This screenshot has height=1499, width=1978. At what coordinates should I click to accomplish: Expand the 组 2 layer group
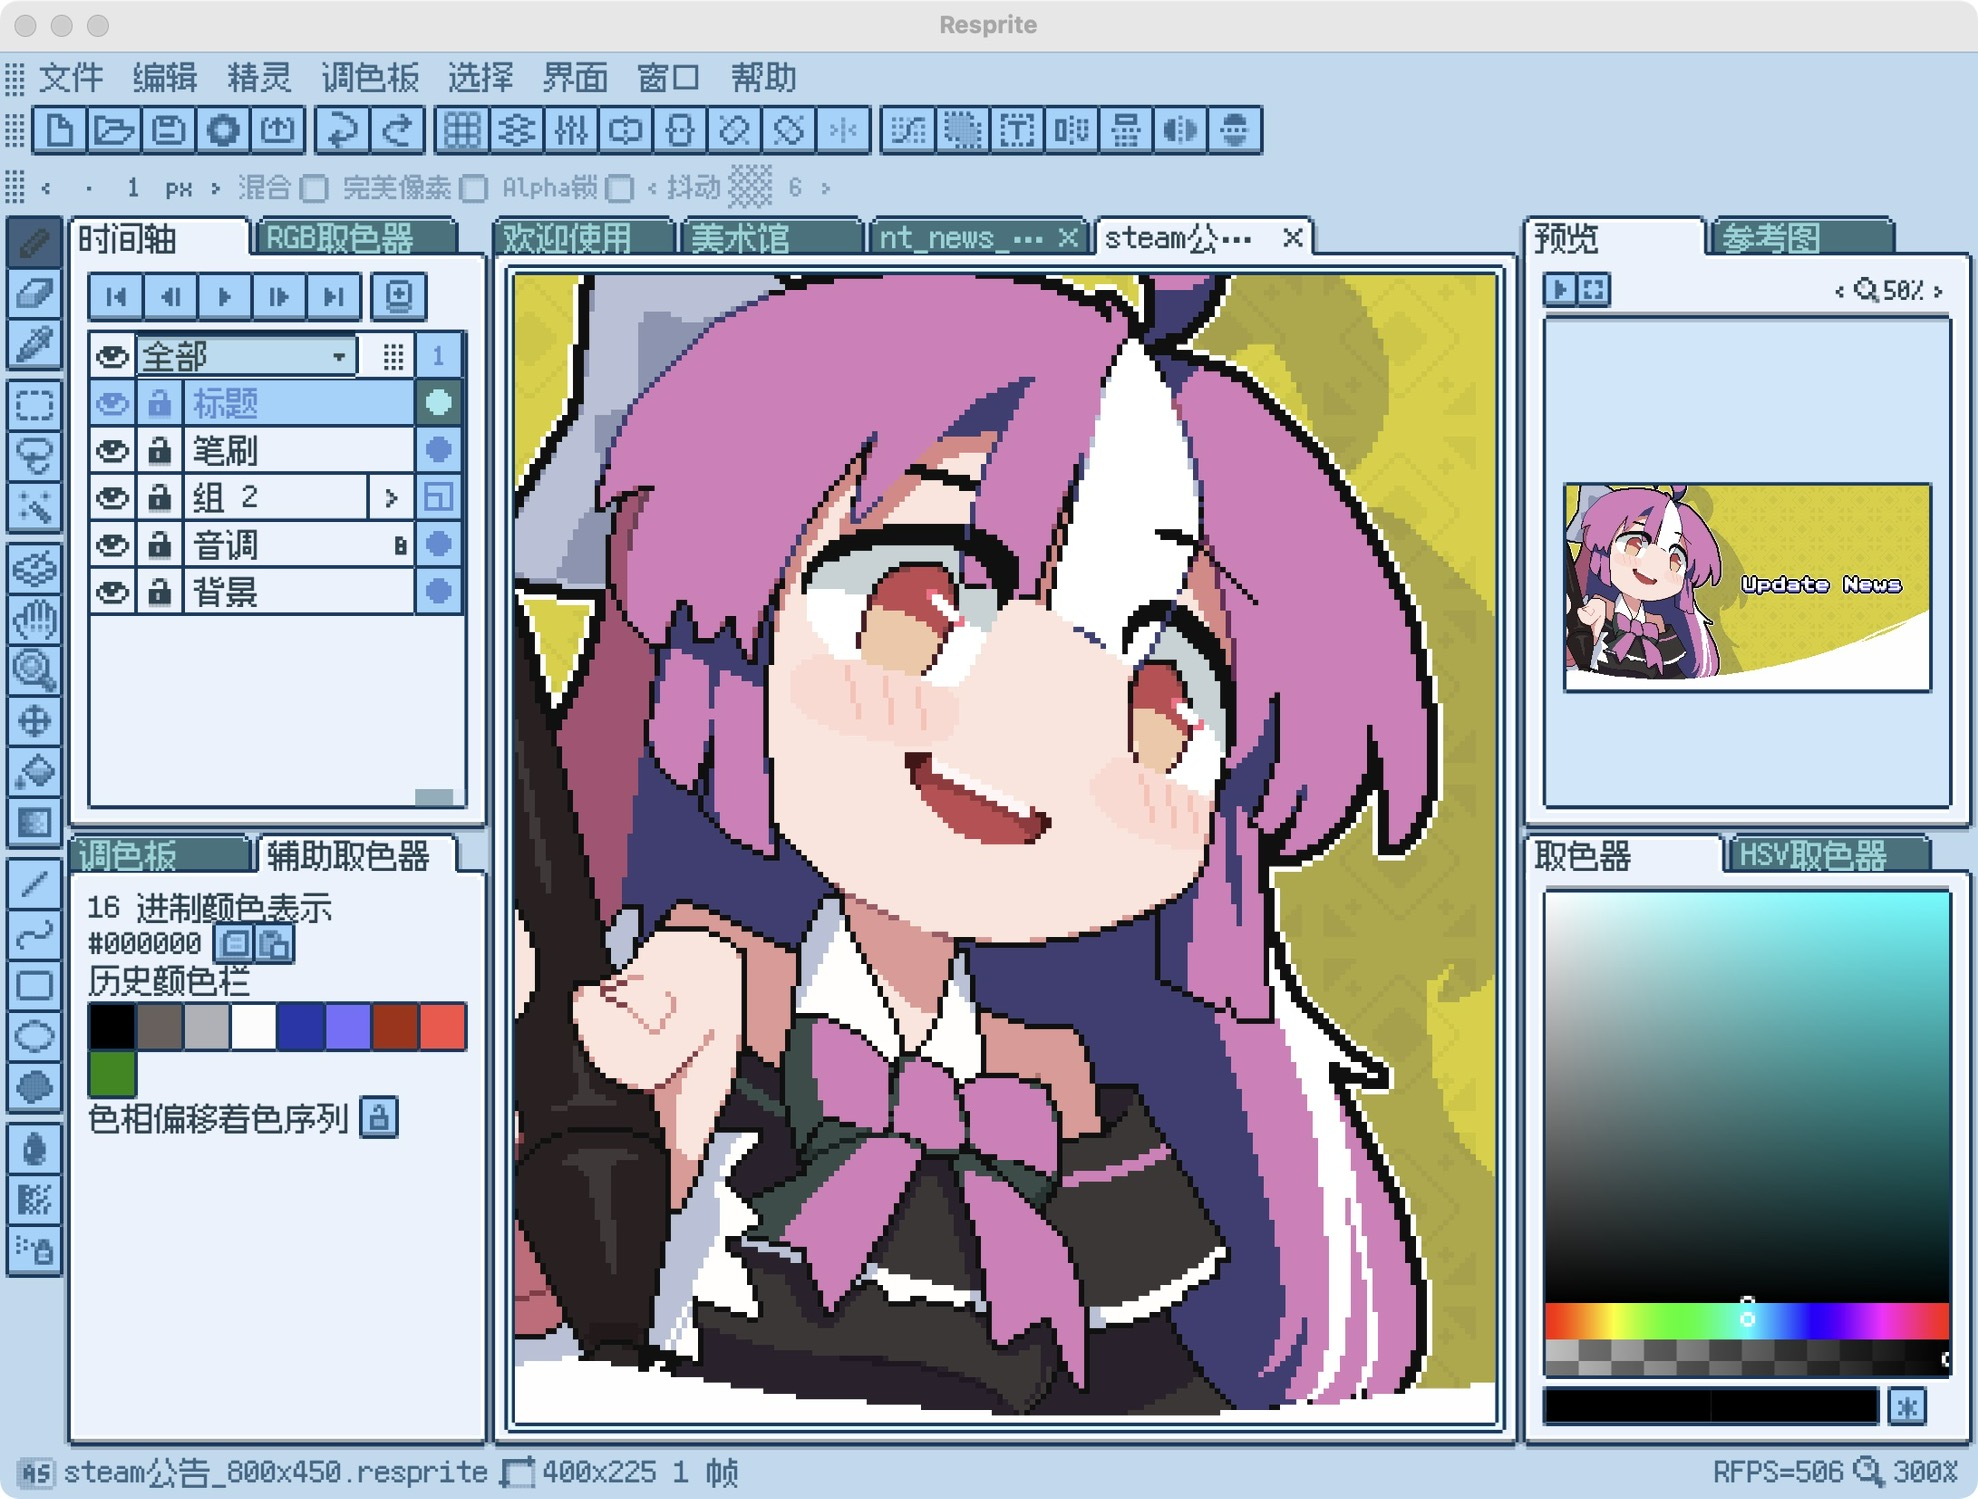391,497
